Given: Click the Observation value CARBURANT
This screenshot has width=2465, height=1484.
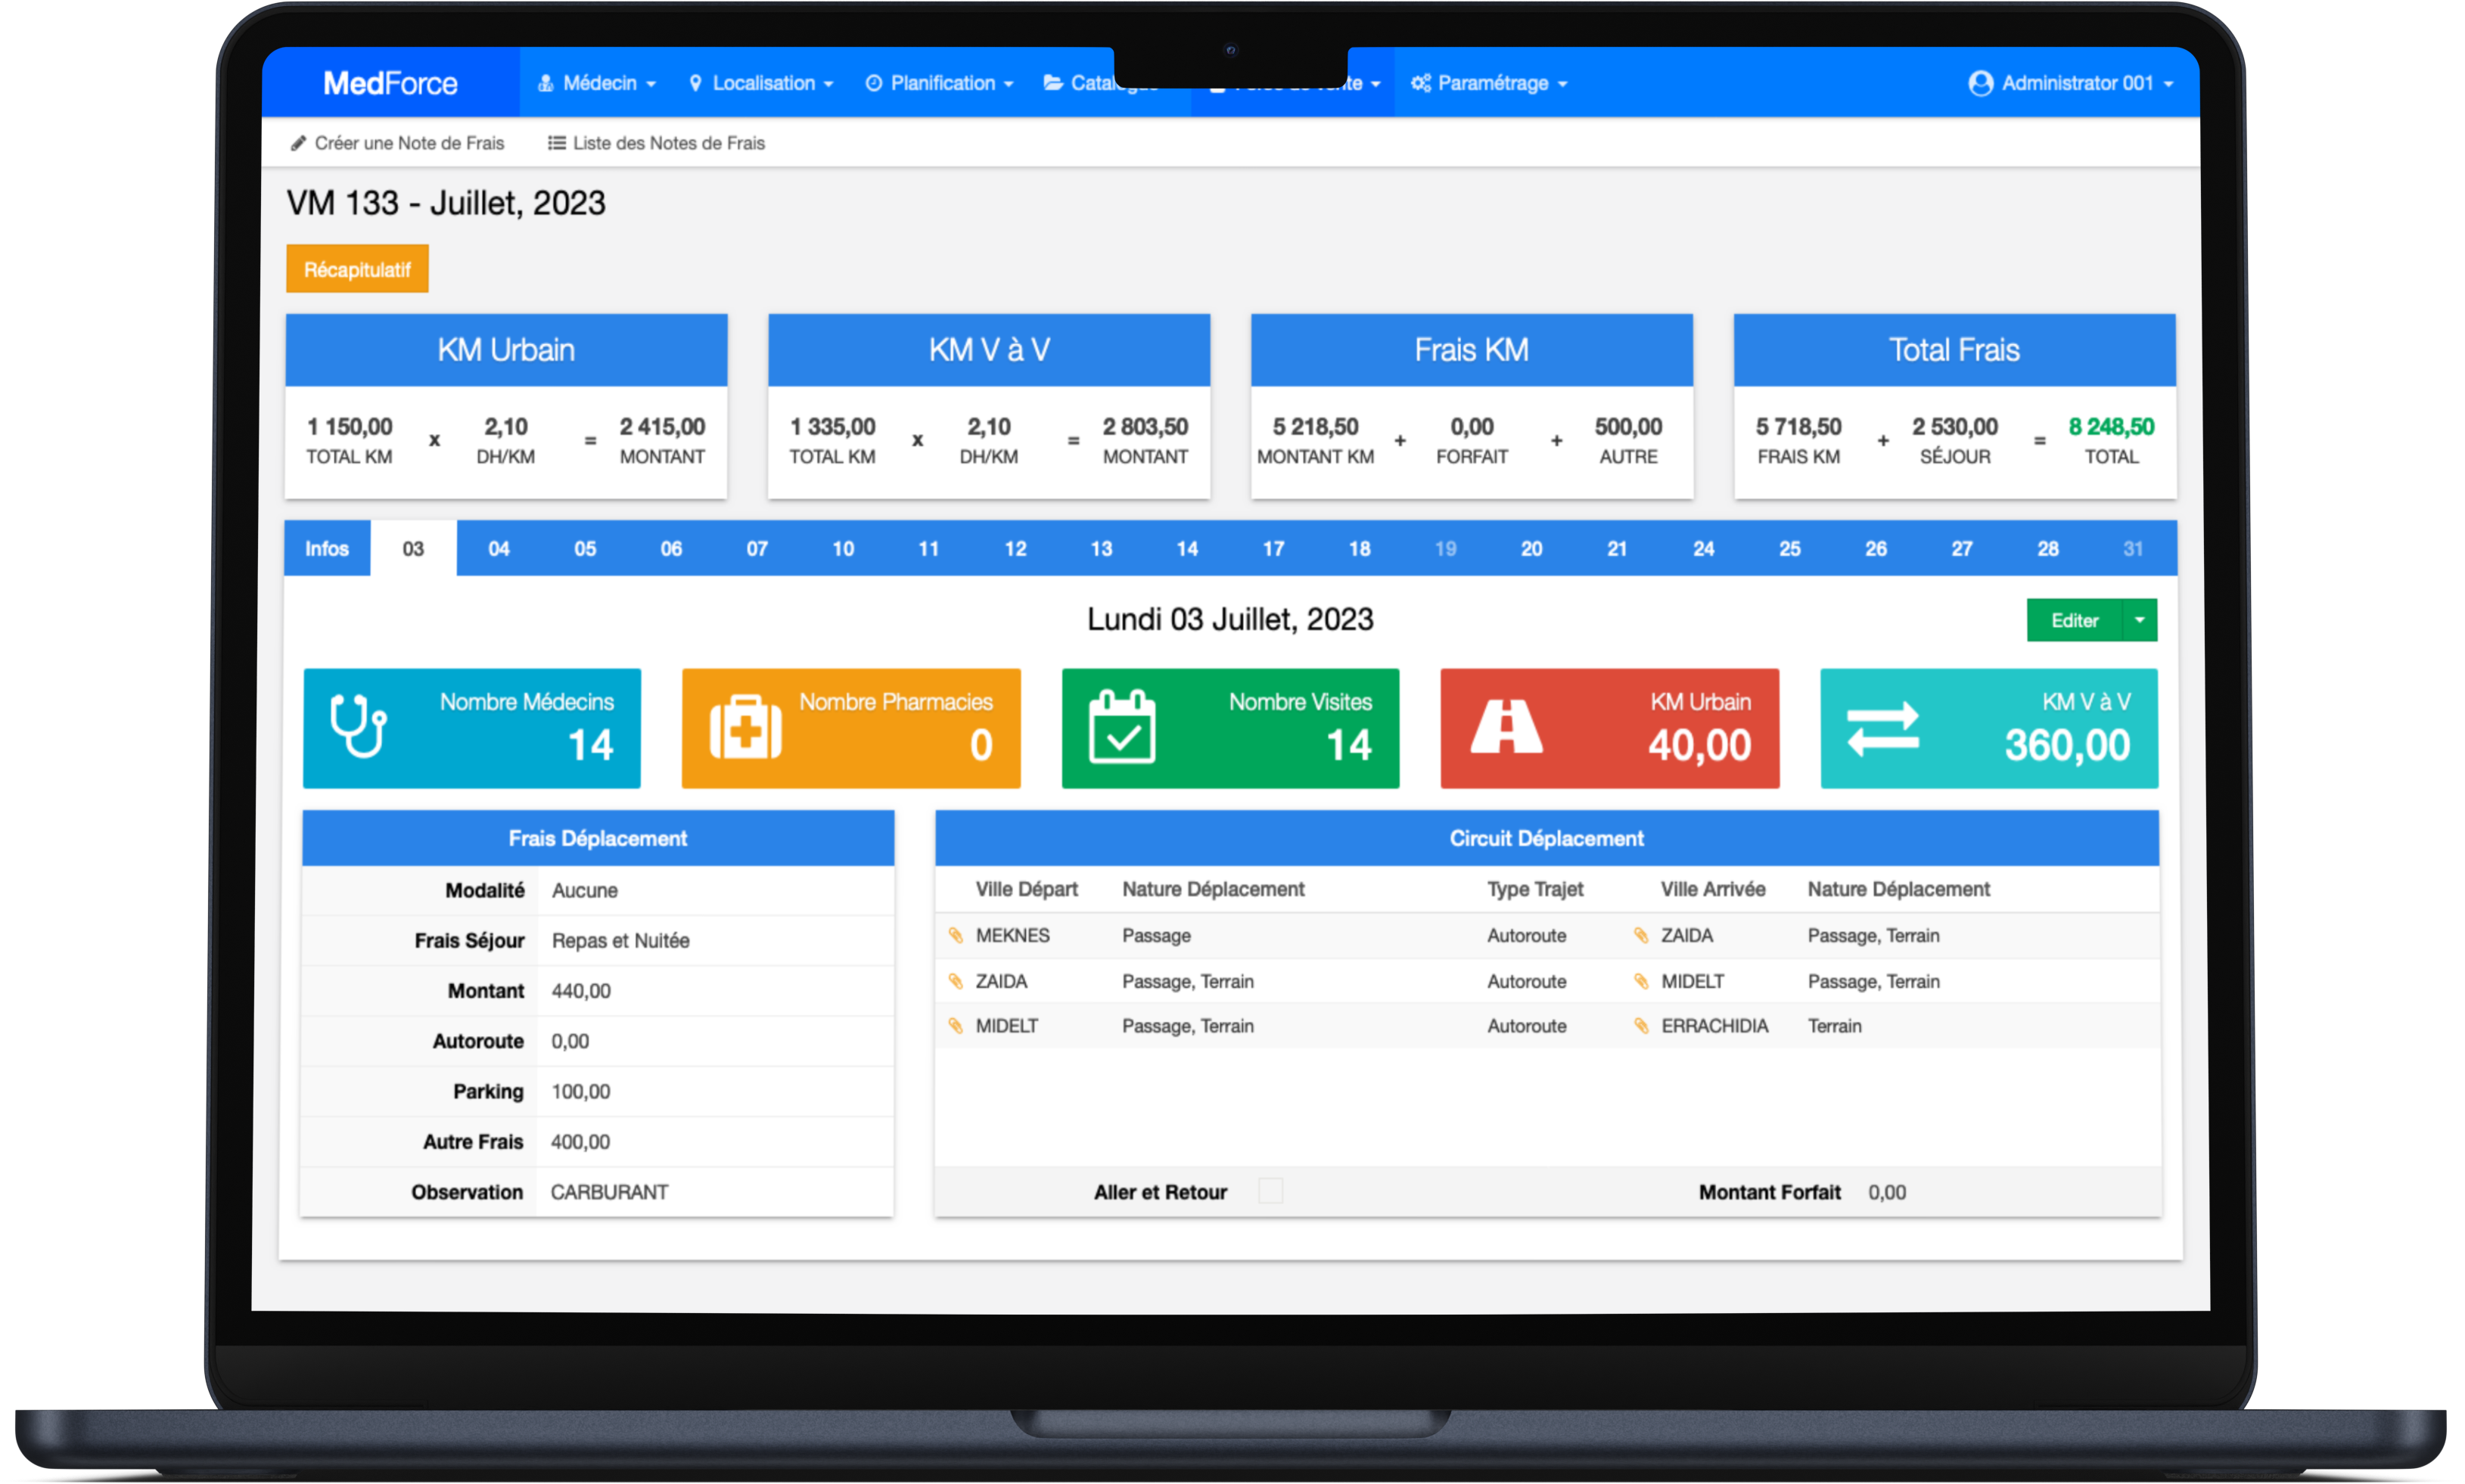Looking at the screenshot, I should tap(609, 1192).
